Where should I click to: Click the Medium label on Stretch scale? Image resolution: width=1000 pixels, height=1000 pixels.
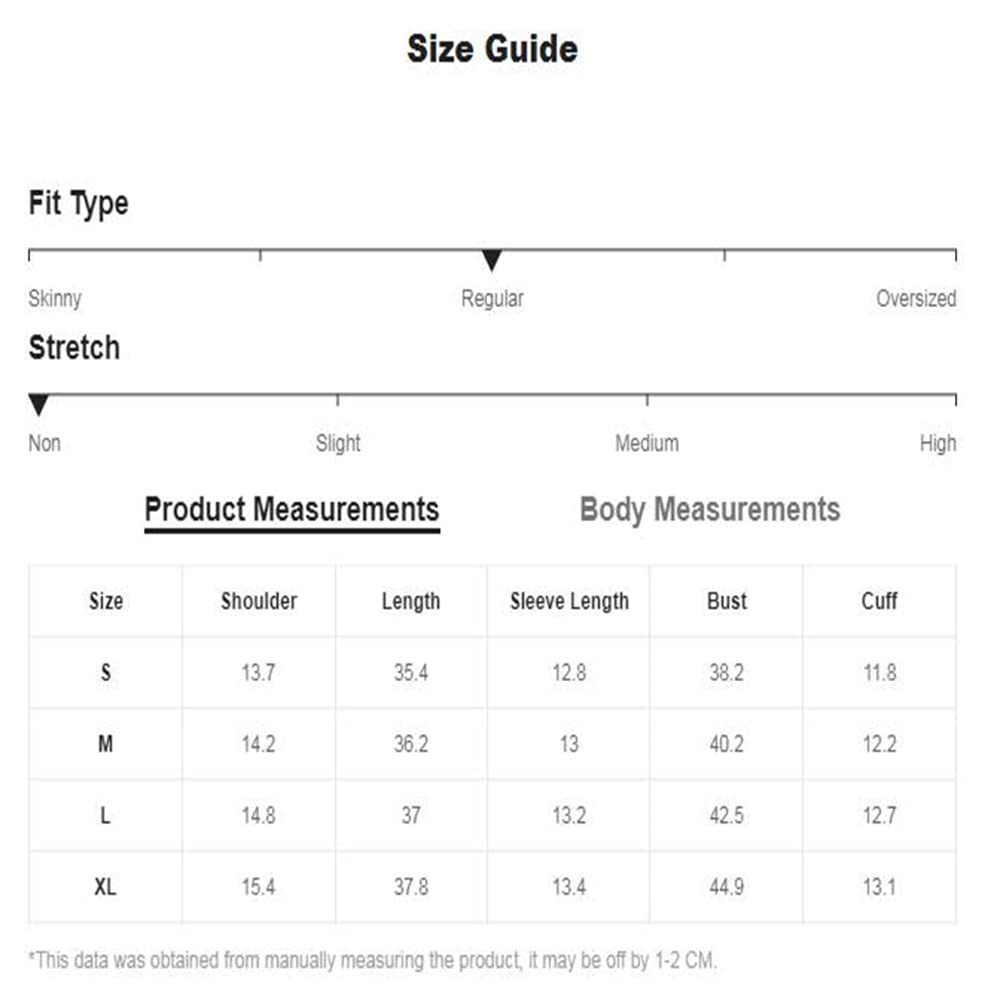647,443
